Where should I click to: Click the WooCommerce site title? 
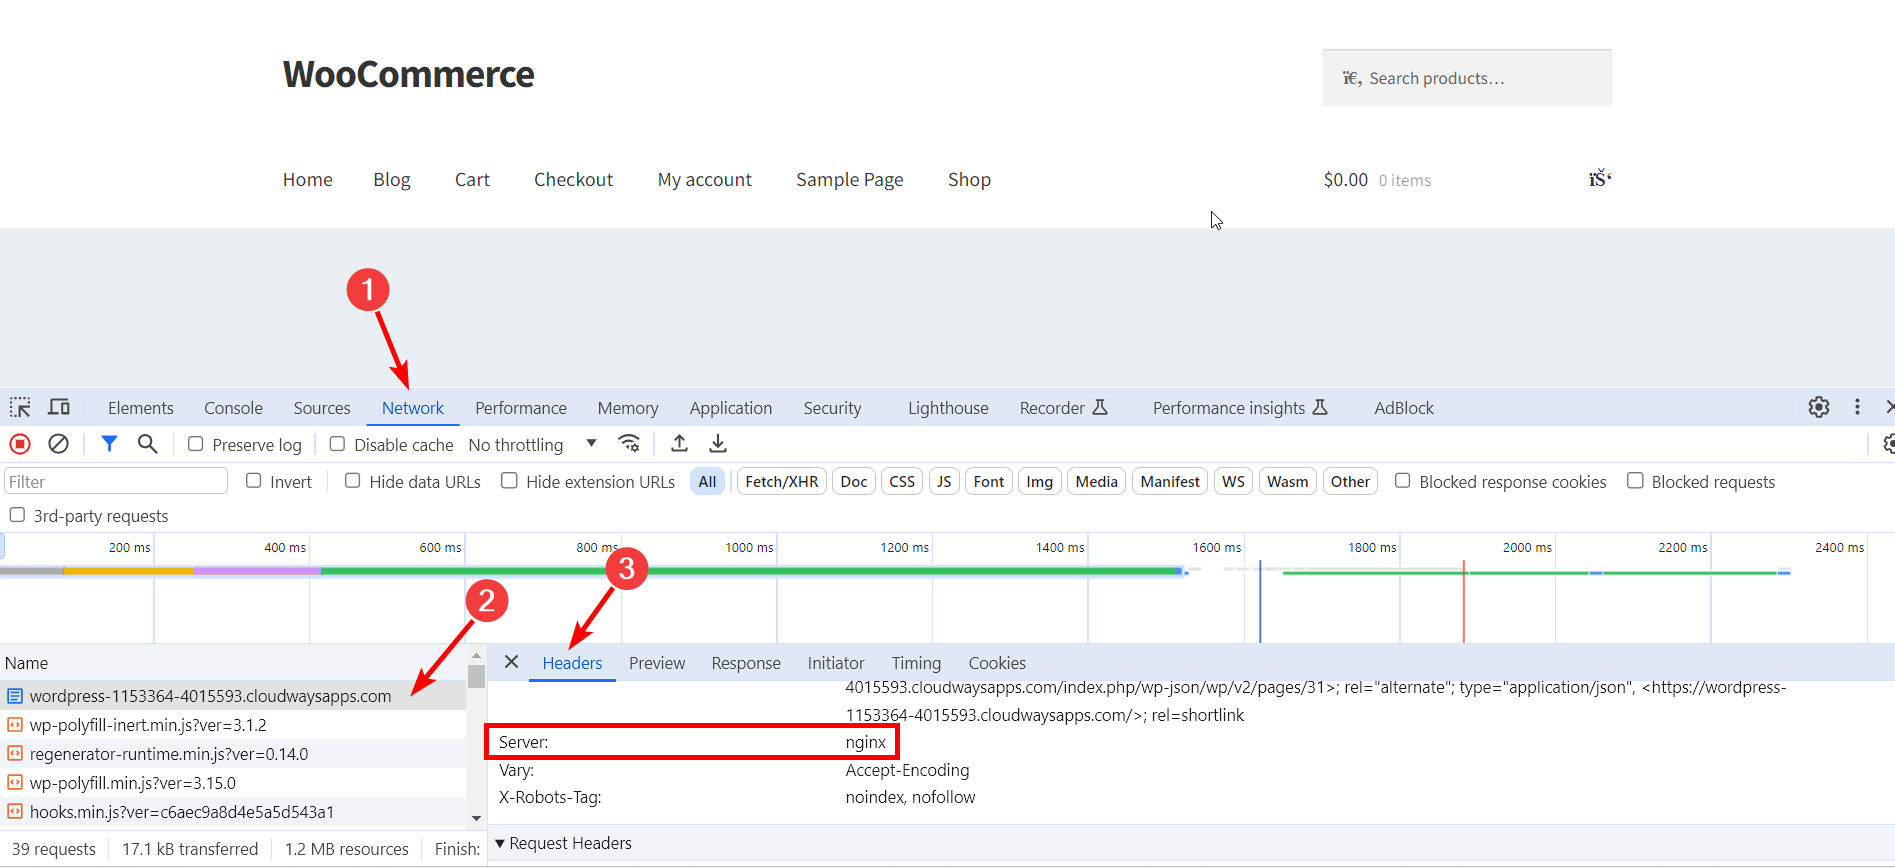[408, 74]
